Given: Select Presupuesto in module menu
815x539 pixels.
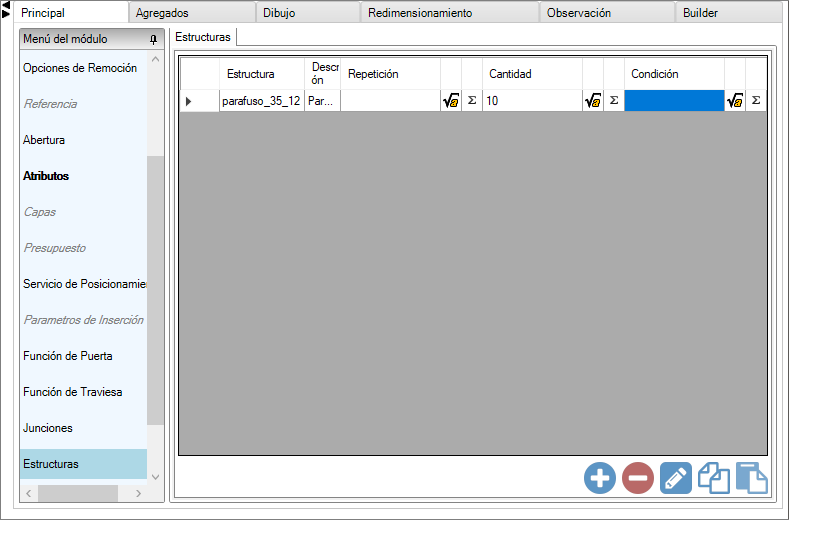Looking at the screenshot, I should pyautogui.click(x=55, y=248).
